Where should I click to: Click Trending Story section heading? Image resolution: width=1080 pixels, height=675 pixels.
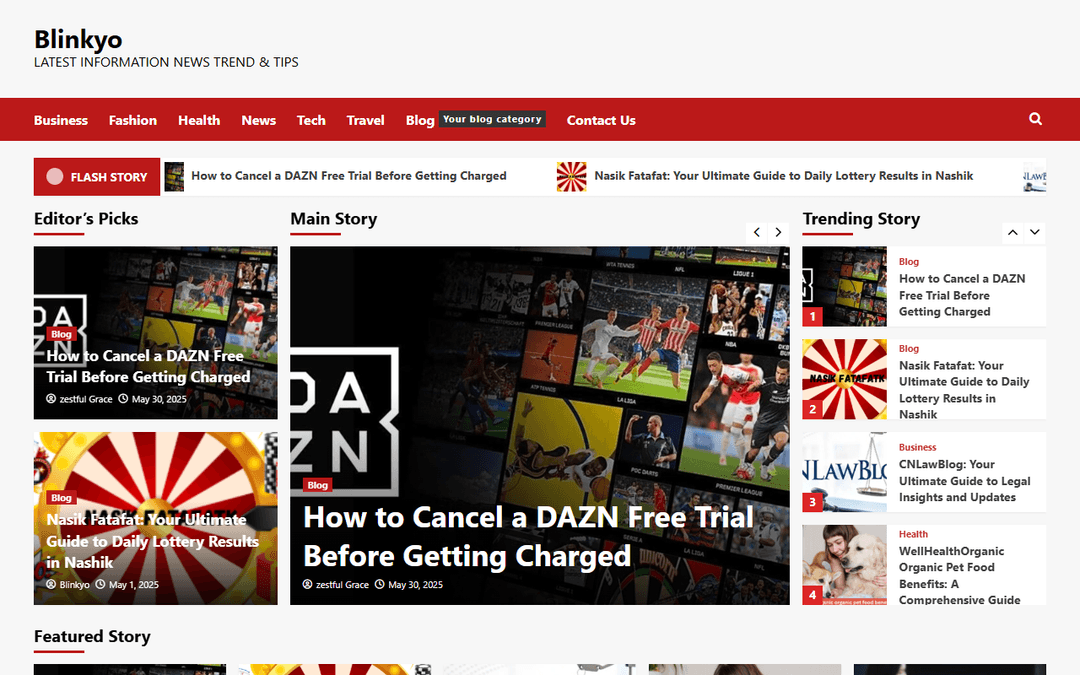[861, 218]
